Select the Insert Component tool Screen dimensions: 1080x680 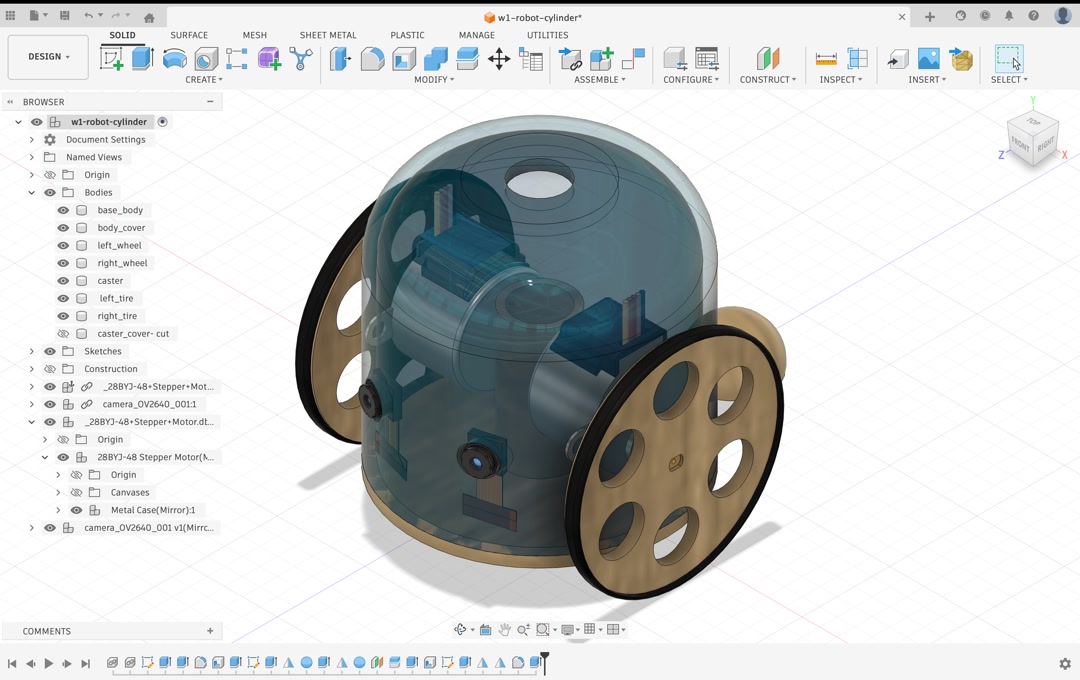[x=570, y=59]
